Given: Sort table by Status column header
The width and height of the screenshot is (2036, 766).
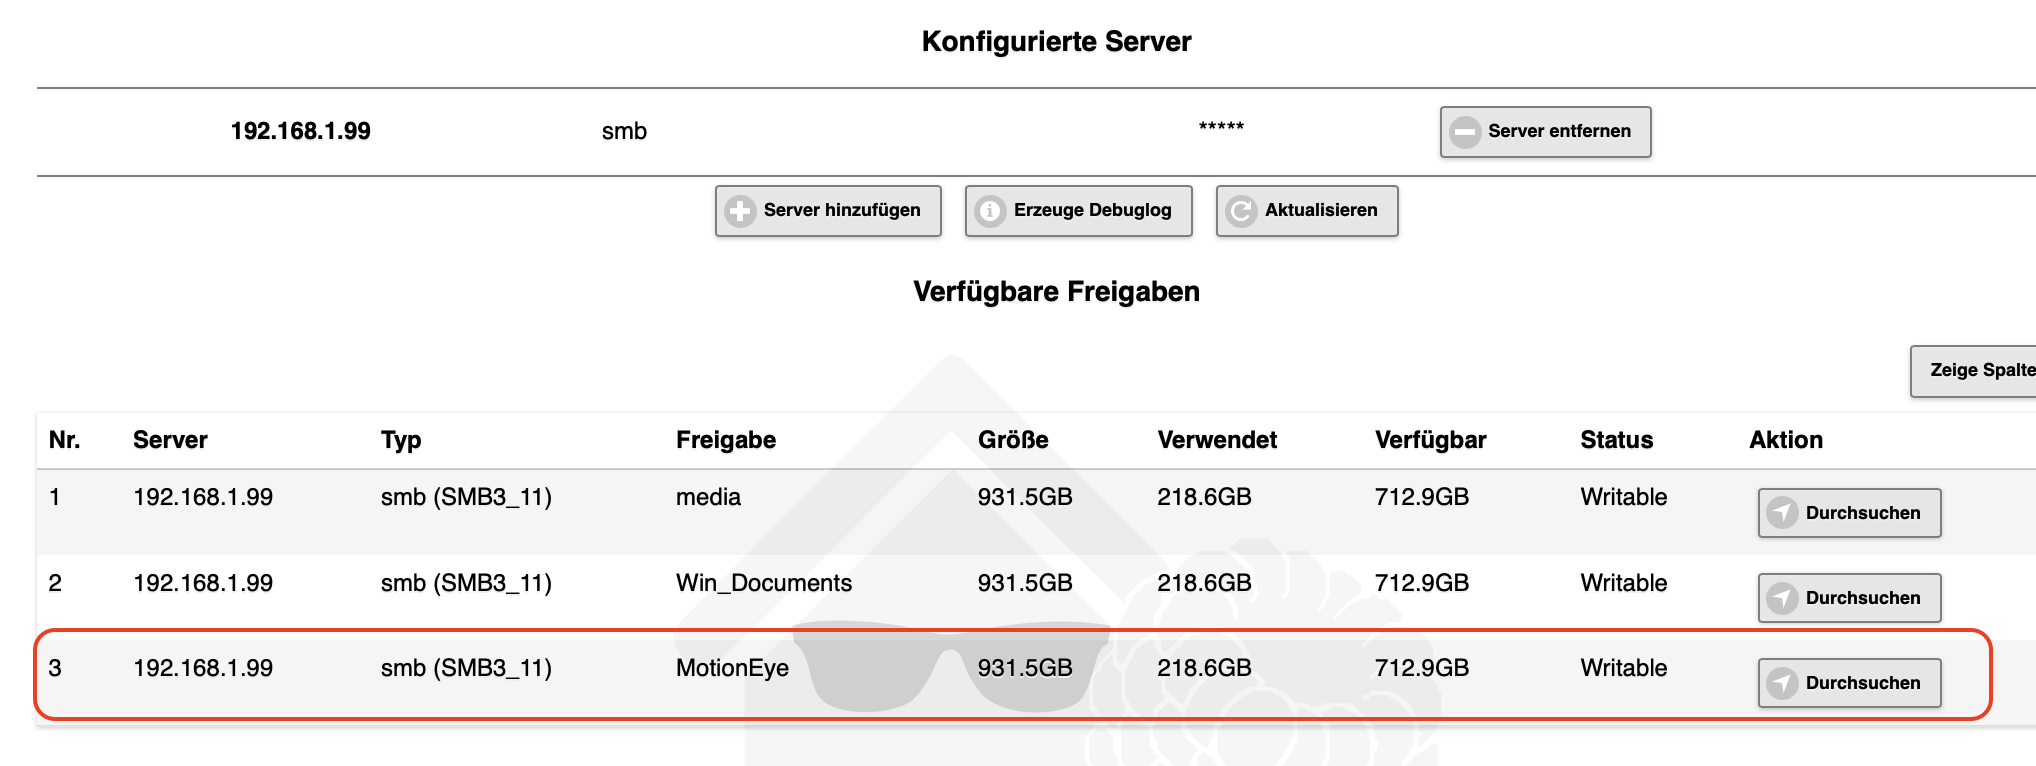Looking at the screenshot, I should 1616,440.
